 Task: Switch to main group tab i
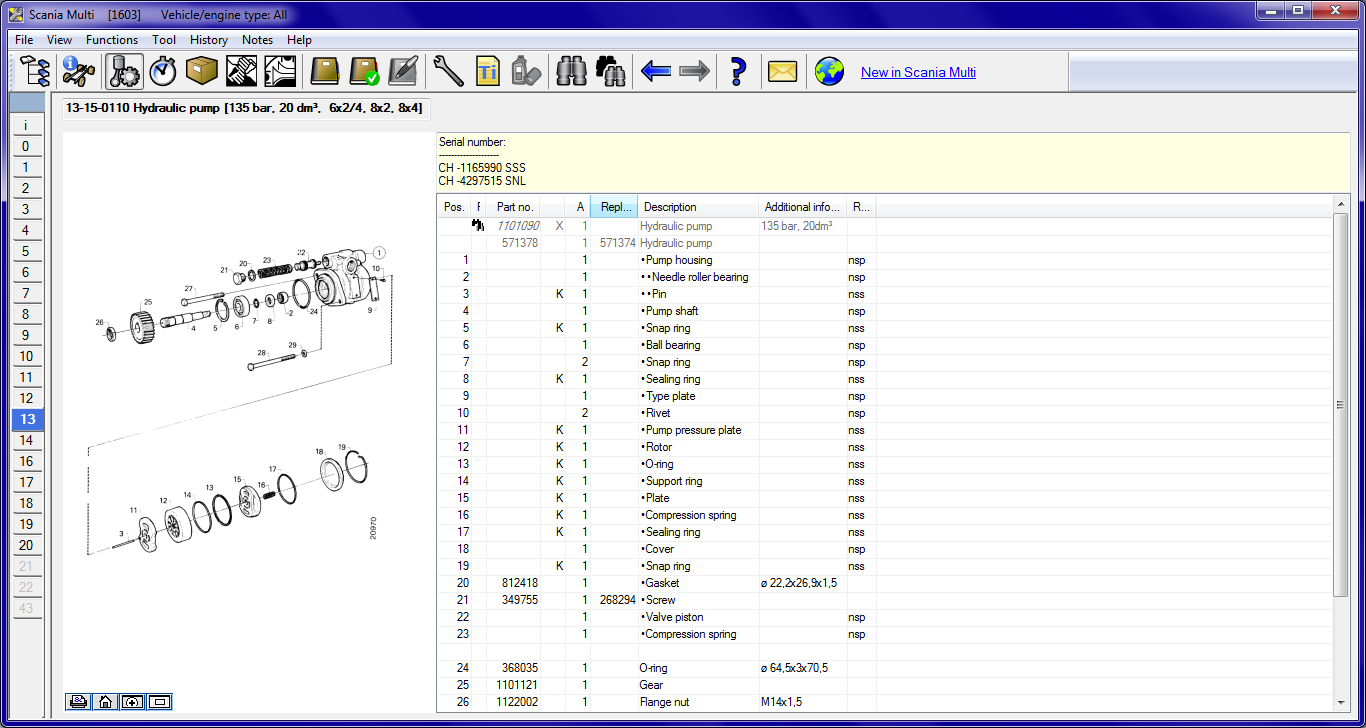pos(26,125)
